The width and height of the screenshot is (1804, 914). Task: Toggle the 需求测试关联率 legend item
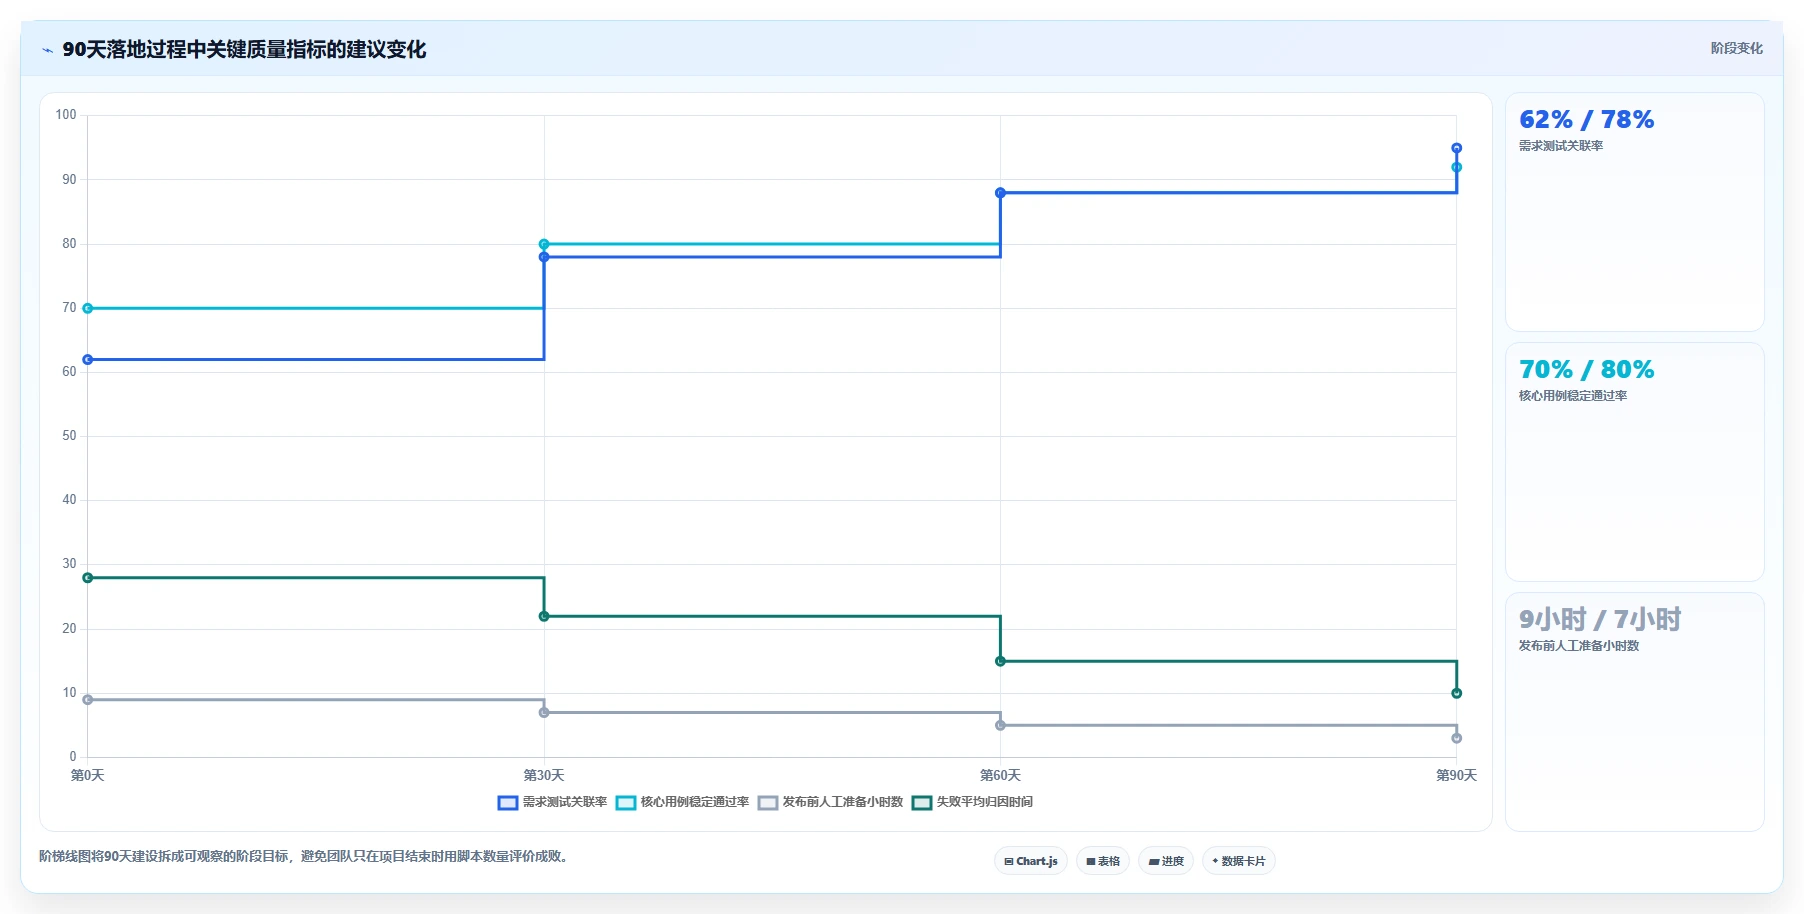click(552, 802)
